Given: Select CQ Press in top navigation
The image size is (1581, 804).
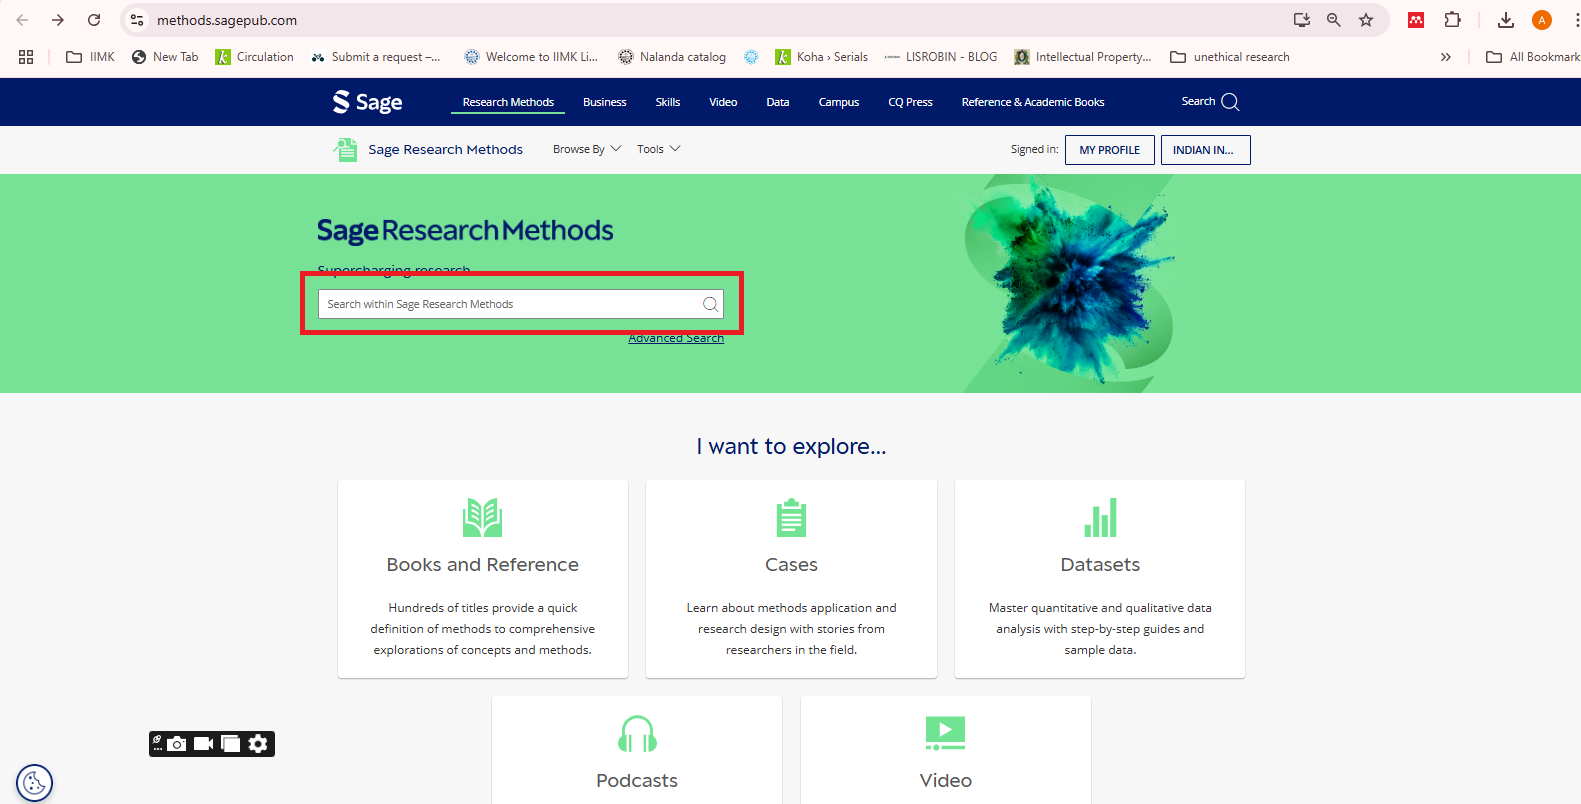Looking at the screenshot, I should click(910, 102).
